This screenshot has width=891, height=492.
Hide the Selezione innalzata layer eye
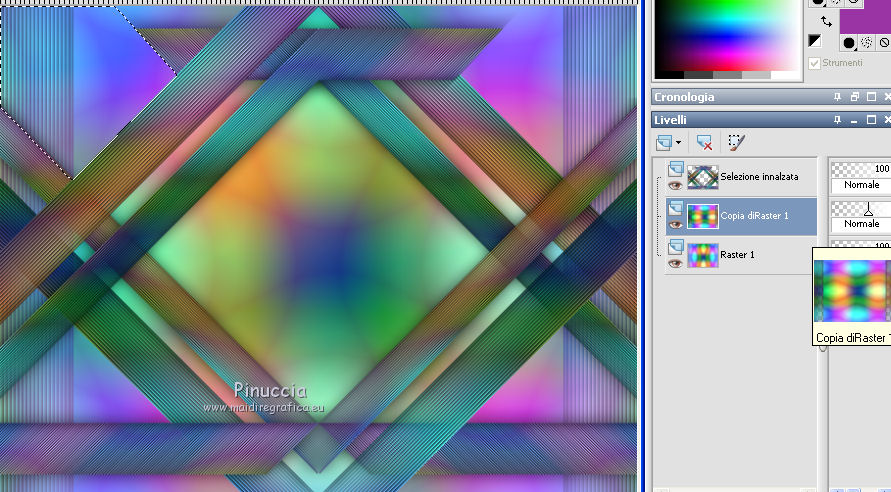pyautogui.click(x=675, y=186)
